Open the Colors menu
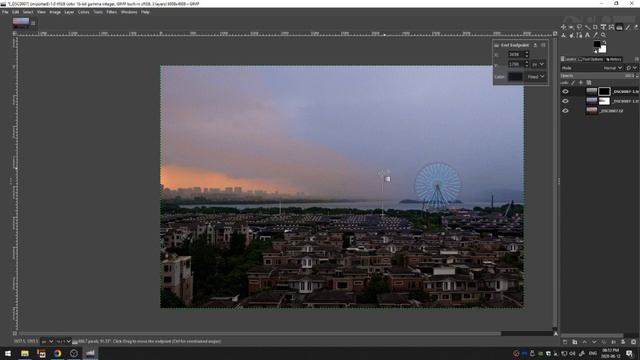 (x=83, y=12)
